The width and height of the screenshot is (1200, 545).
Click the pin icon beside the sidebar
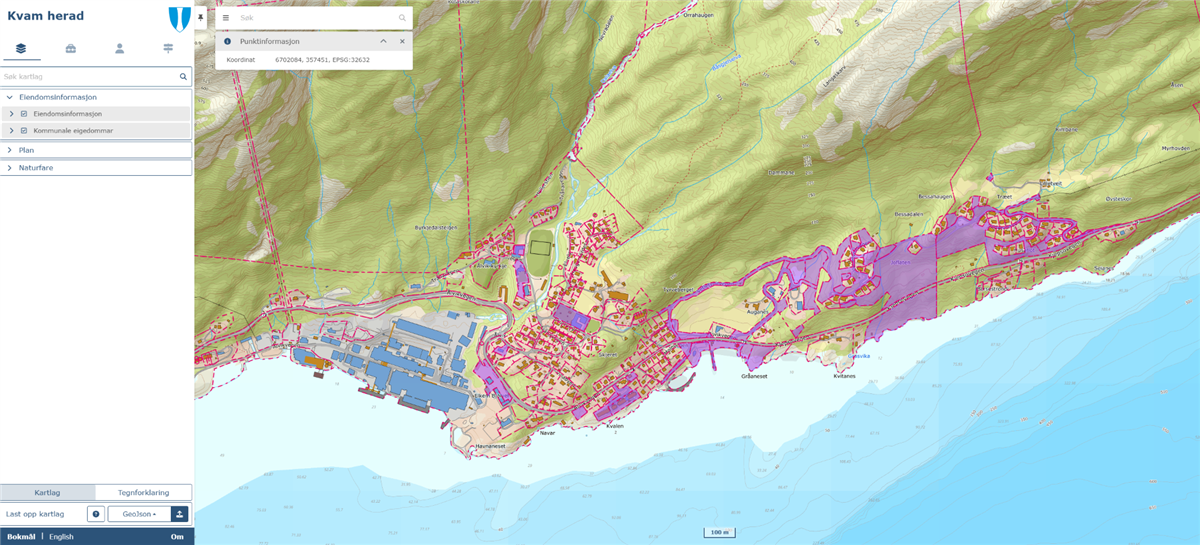(201, 18)
